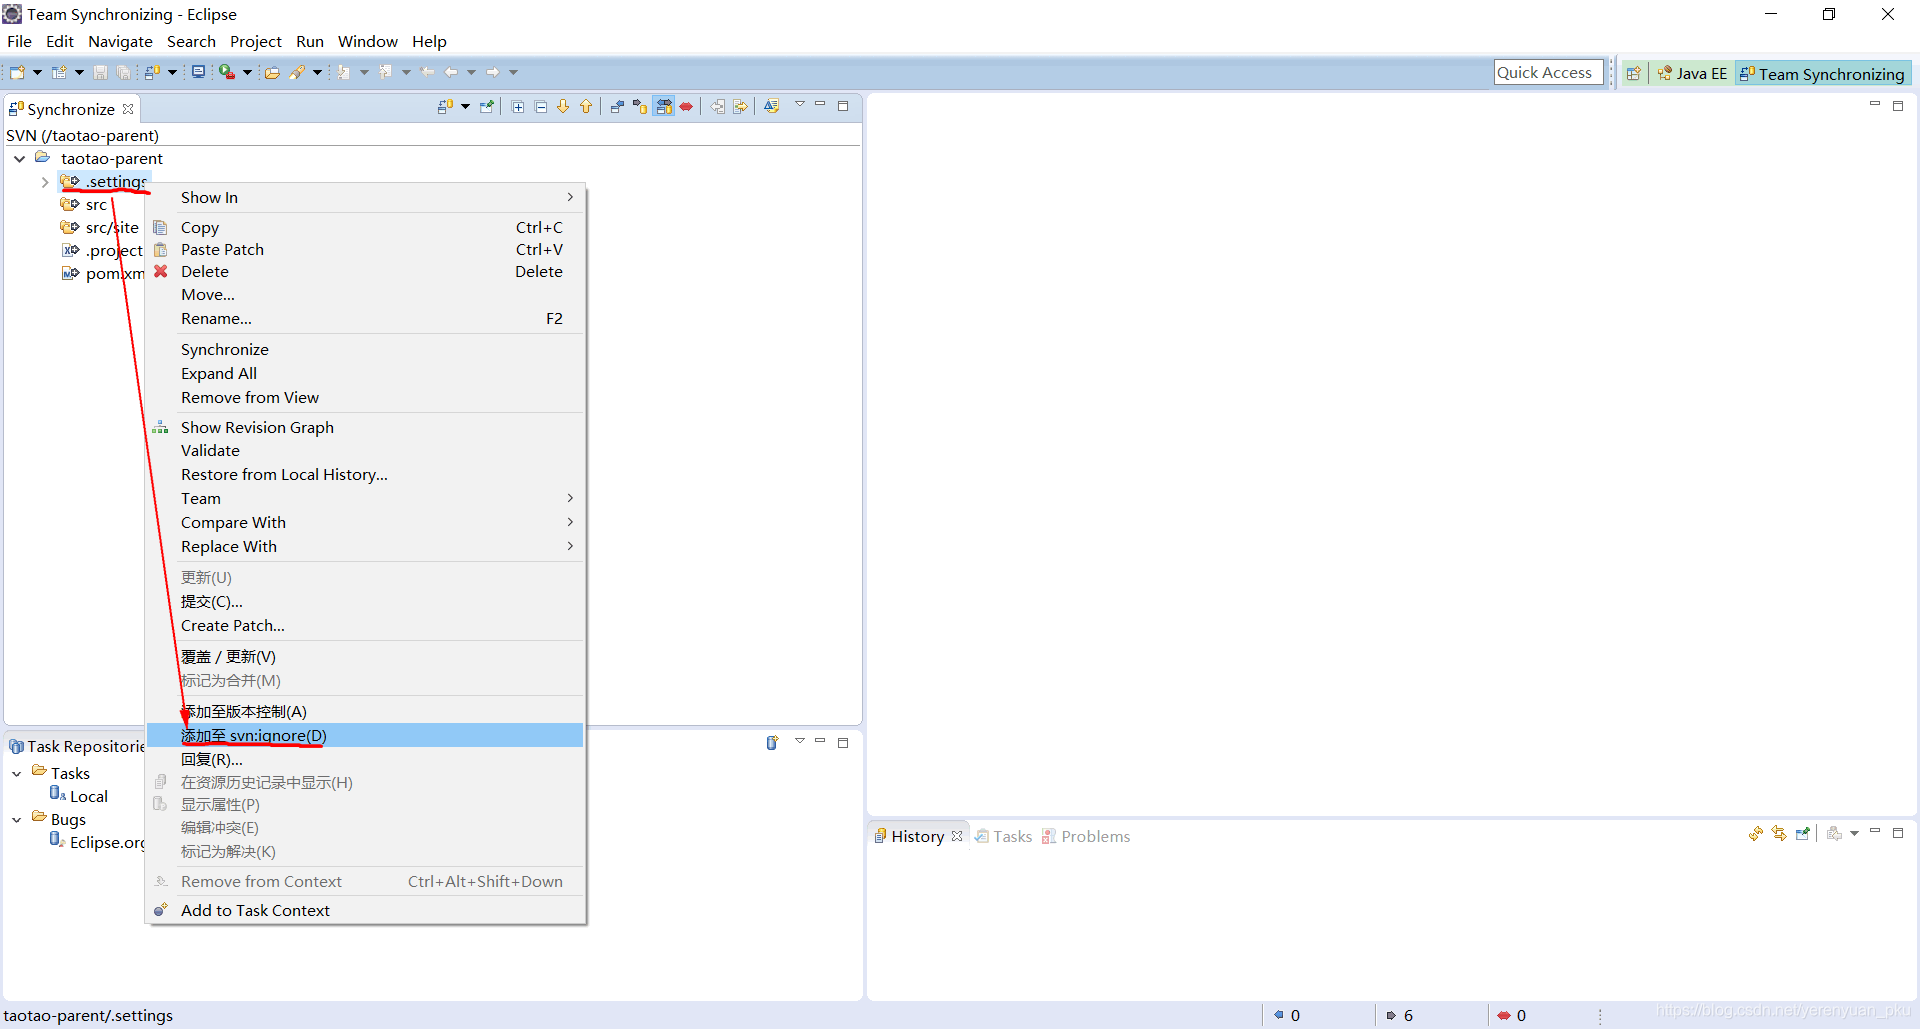Click Collapse All icon in Synchronize view
1920x1029 pixels.
coord(541,107)
